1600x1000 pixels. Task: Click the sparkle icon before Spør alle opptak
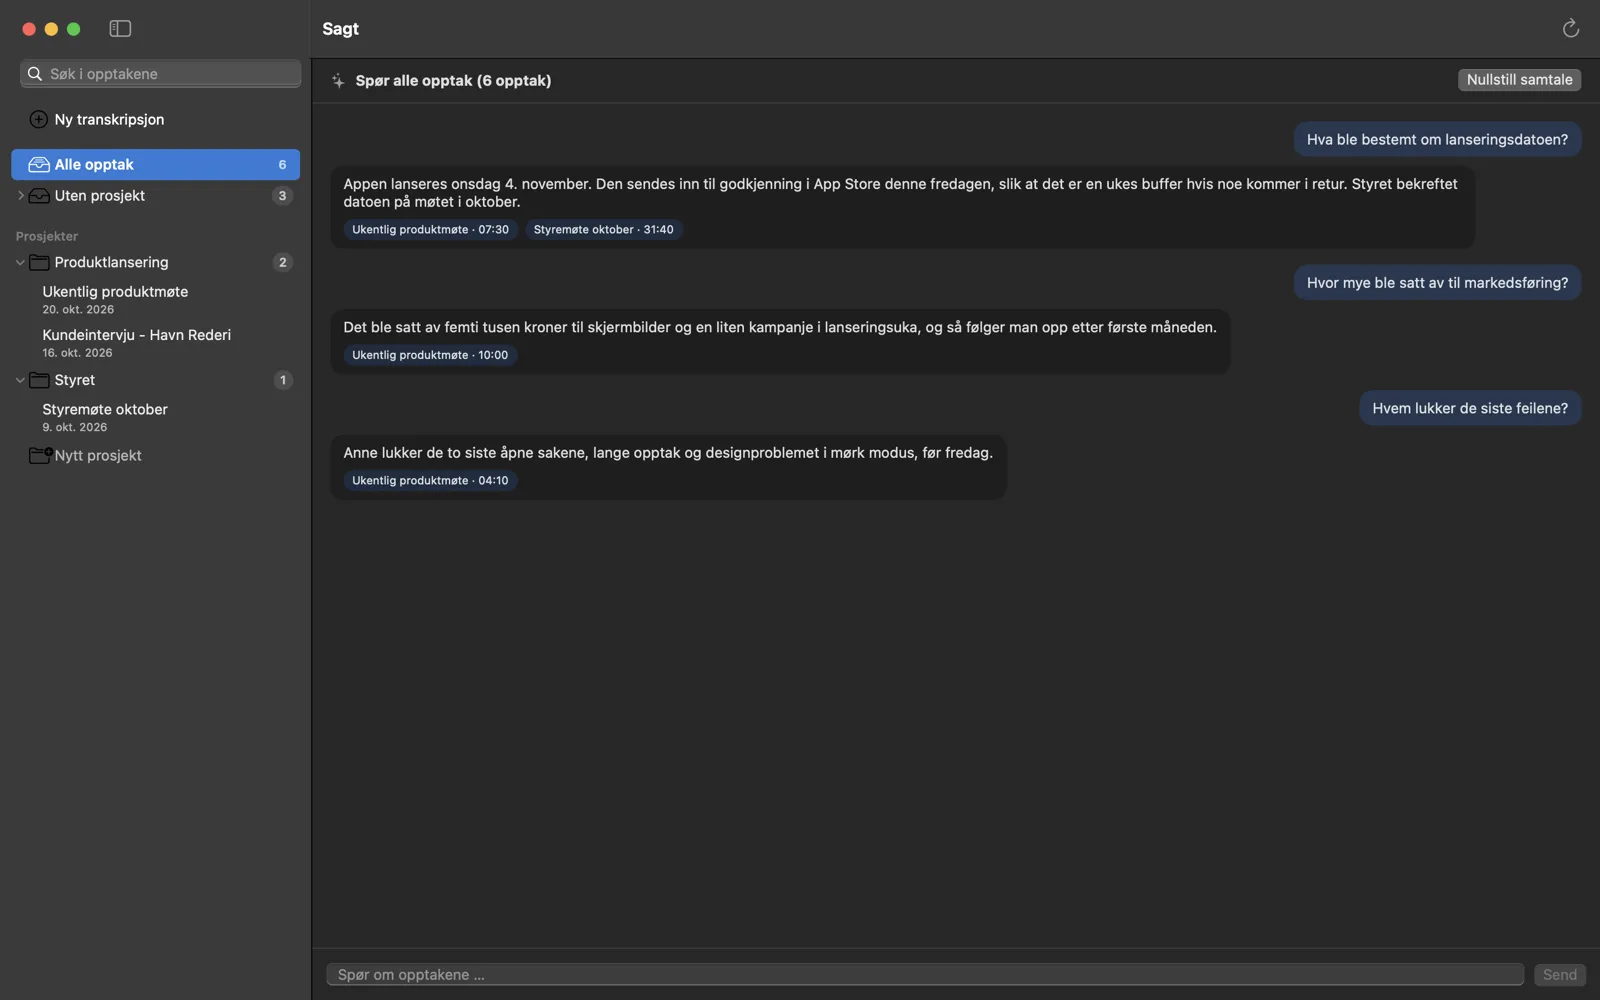click(x=338, y=81)
